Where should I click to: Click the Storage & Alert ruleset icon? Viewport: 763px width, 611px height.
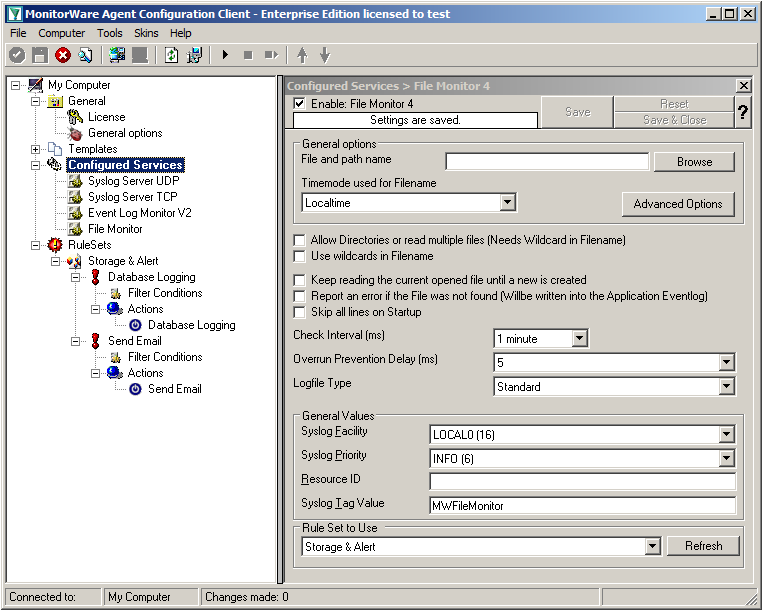[74, 261]
